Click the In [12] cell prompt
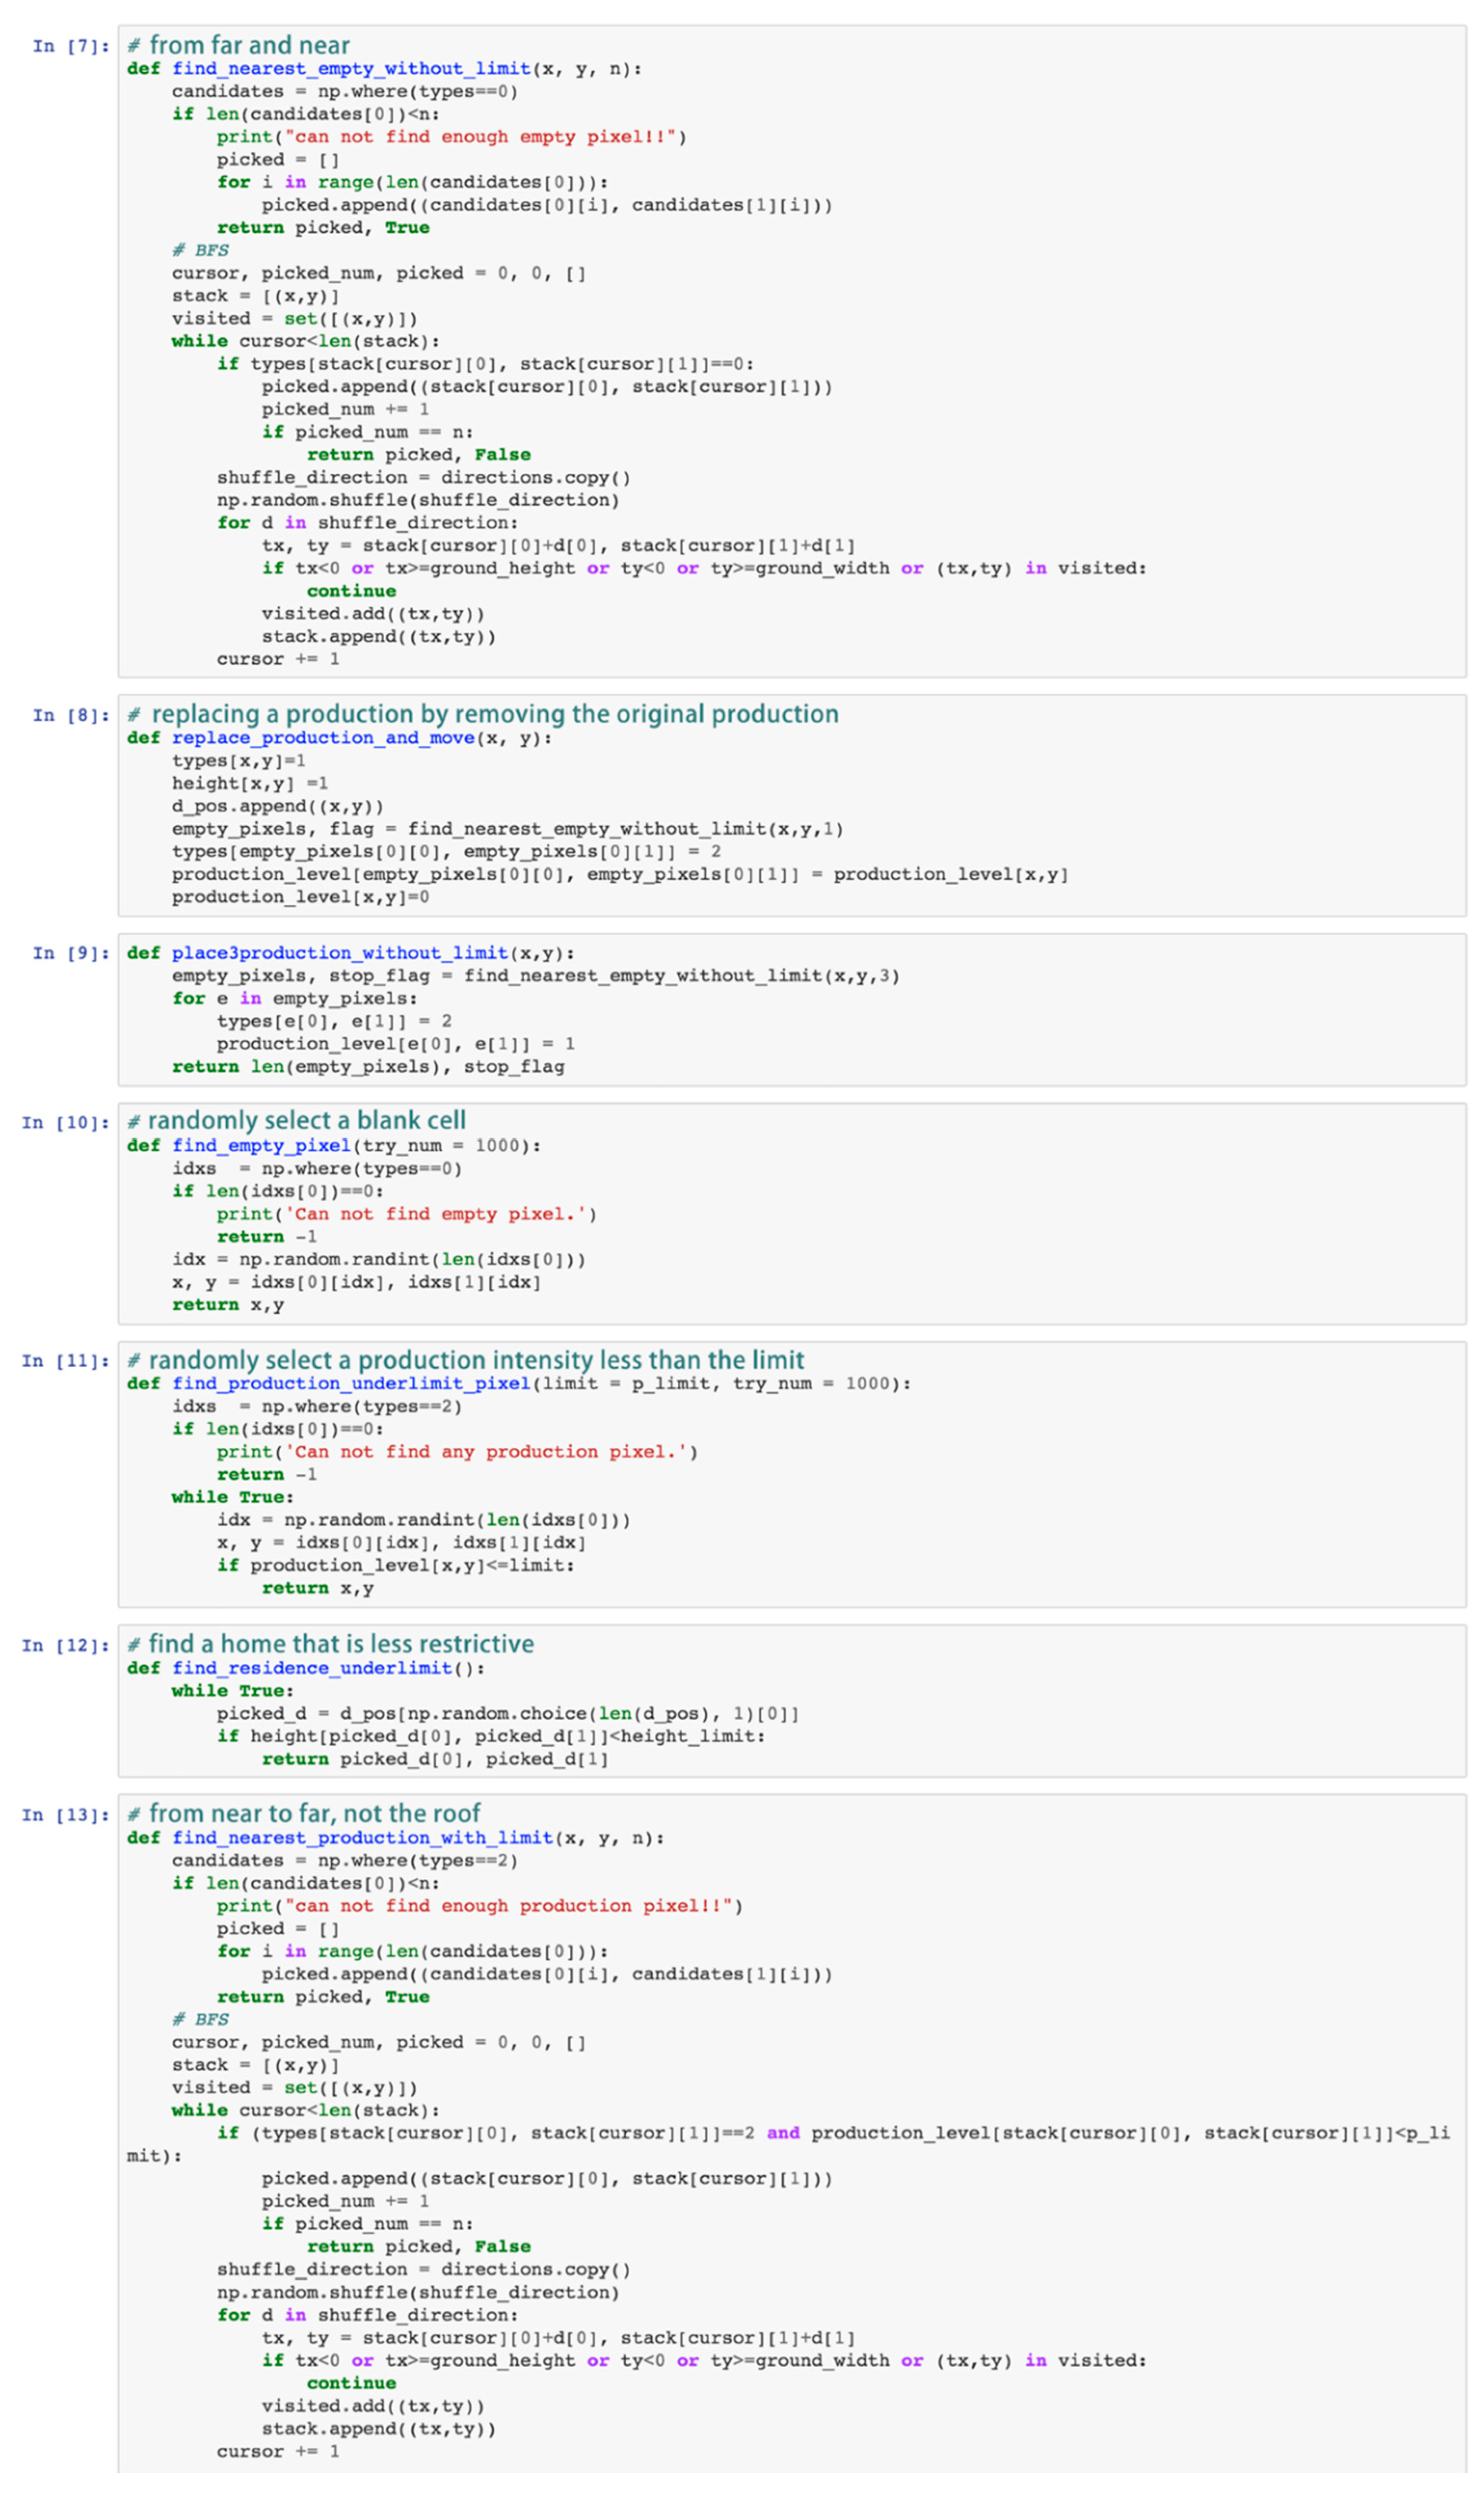 [66, 1645]
